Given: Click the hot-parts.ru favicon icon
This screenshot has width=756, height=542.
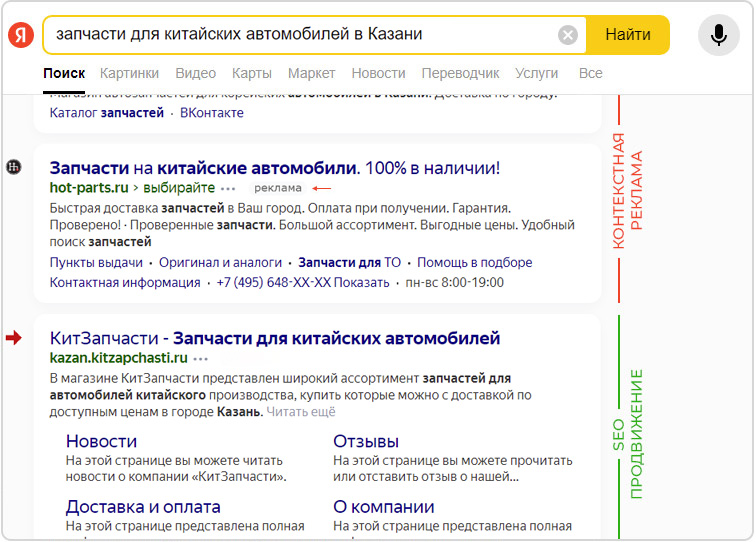Looking at the screenshot, I should pos(14,167).
